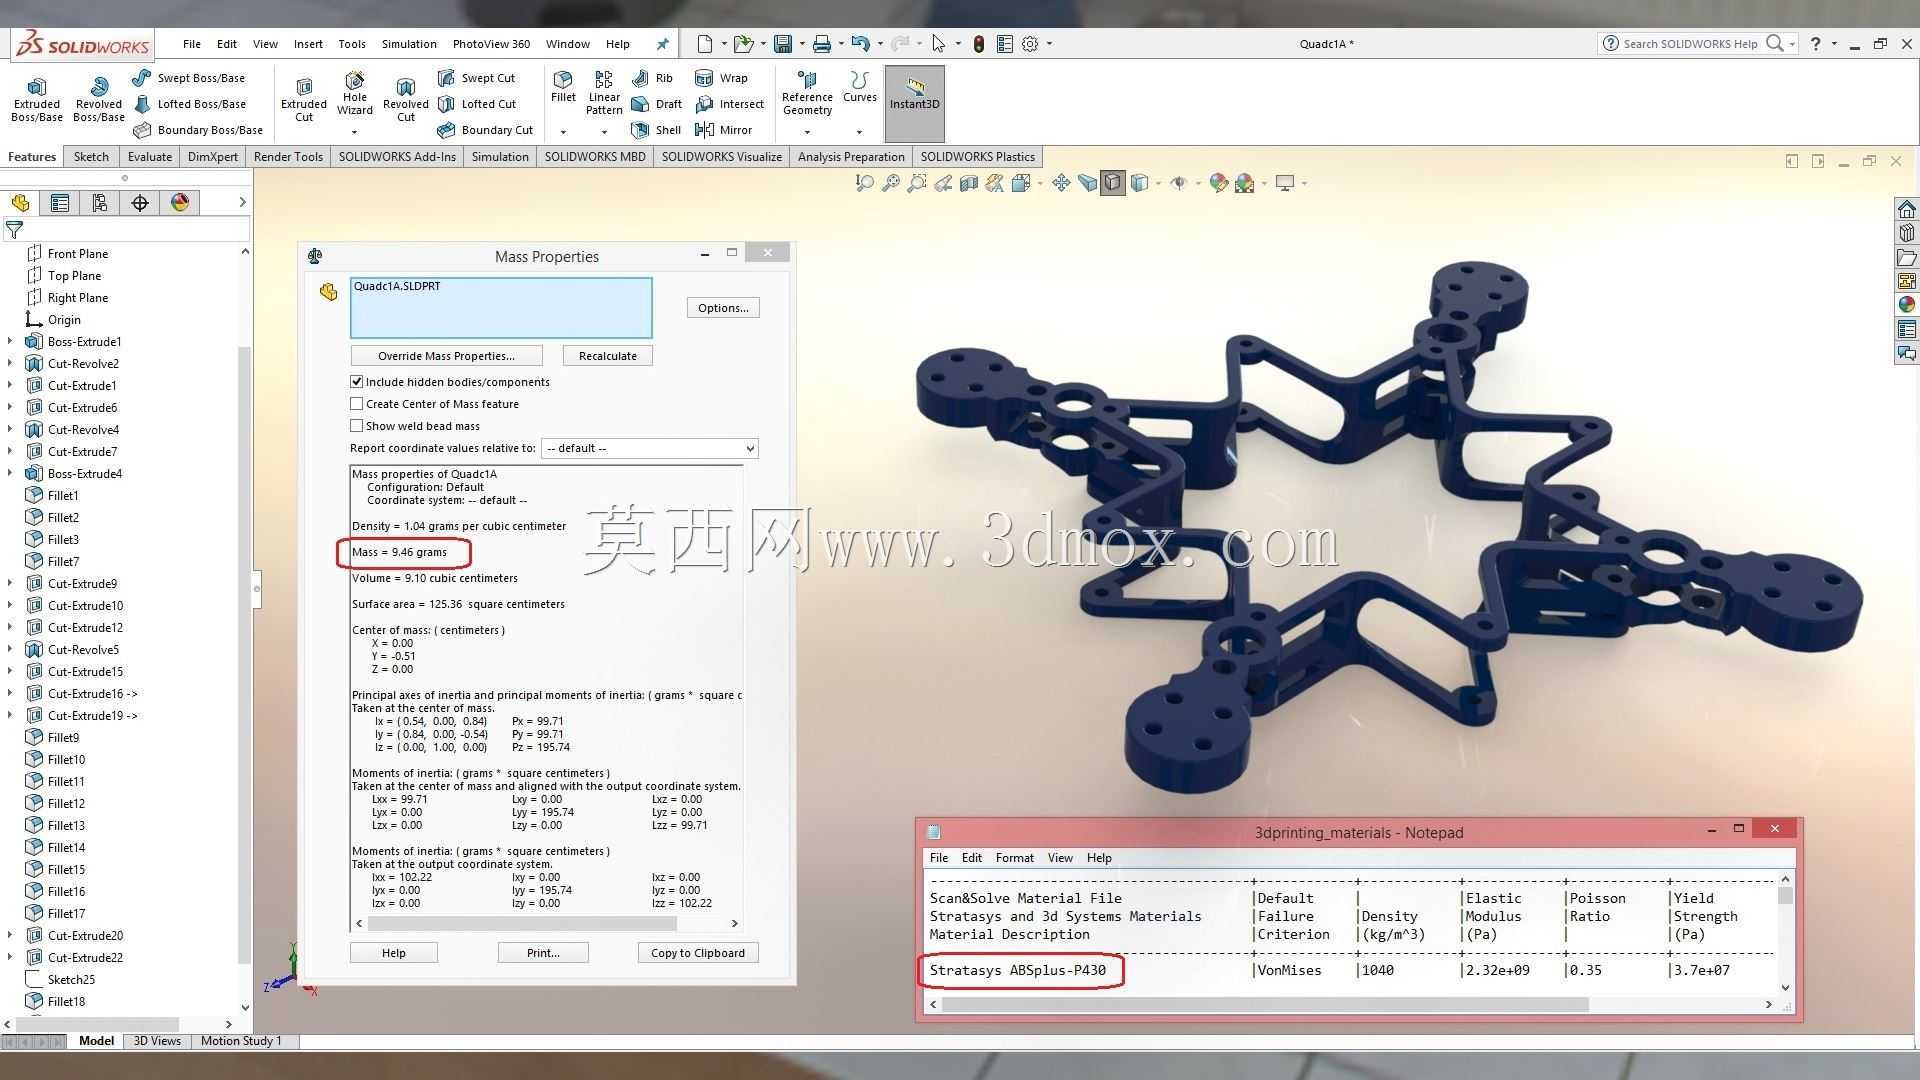This screenshot has width=1920, height=1080.
Task: Open the Reference Geometry tool
Action: click(x=807, y=93)
